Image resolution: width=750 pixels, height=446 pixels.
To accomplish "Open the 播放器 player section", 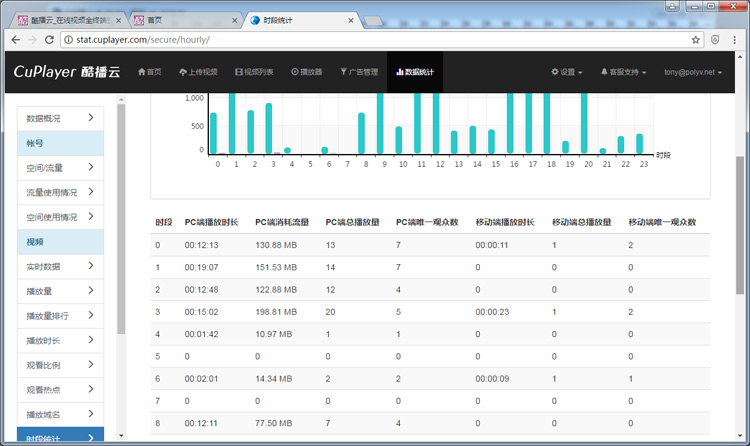I will 307,72.
